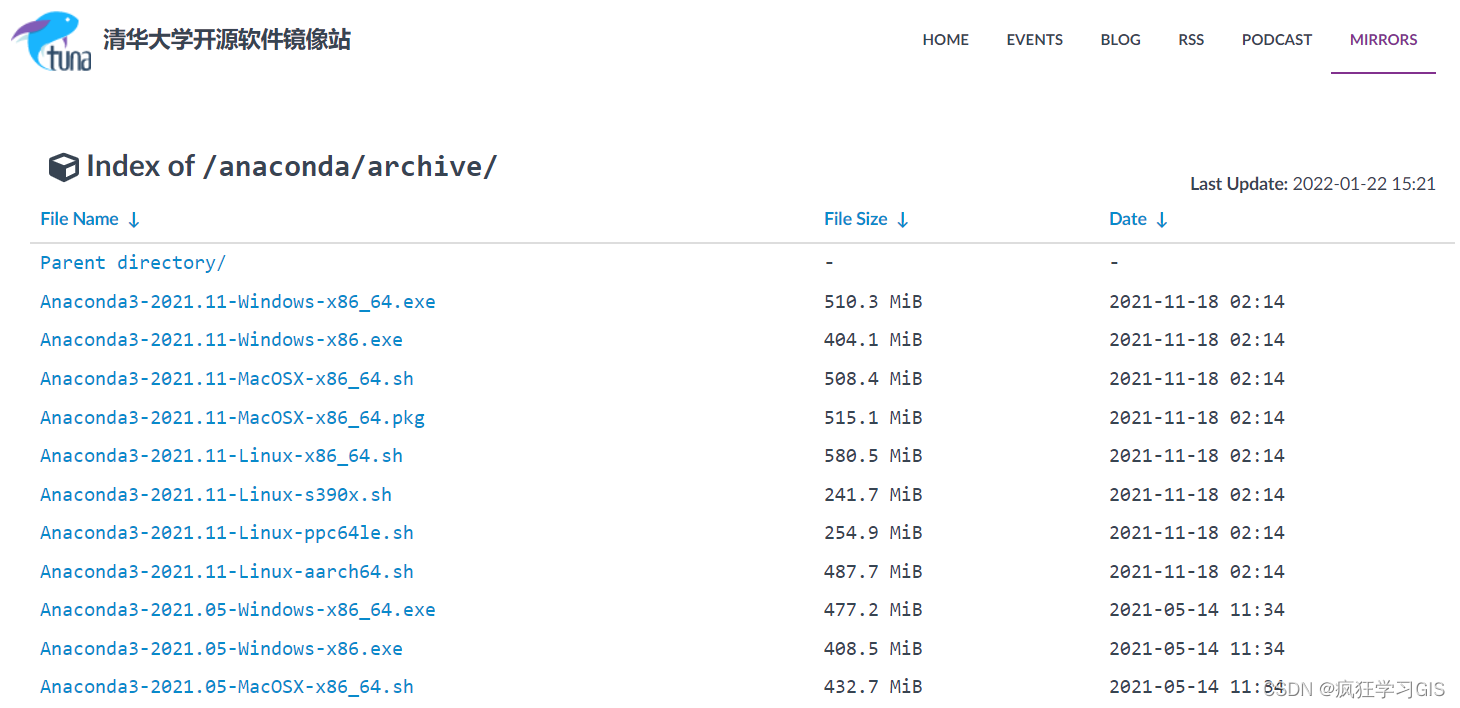Click the 清华大学开源软件镜像站 site title
Screen dimensions: 1460x708
point(227,40)
